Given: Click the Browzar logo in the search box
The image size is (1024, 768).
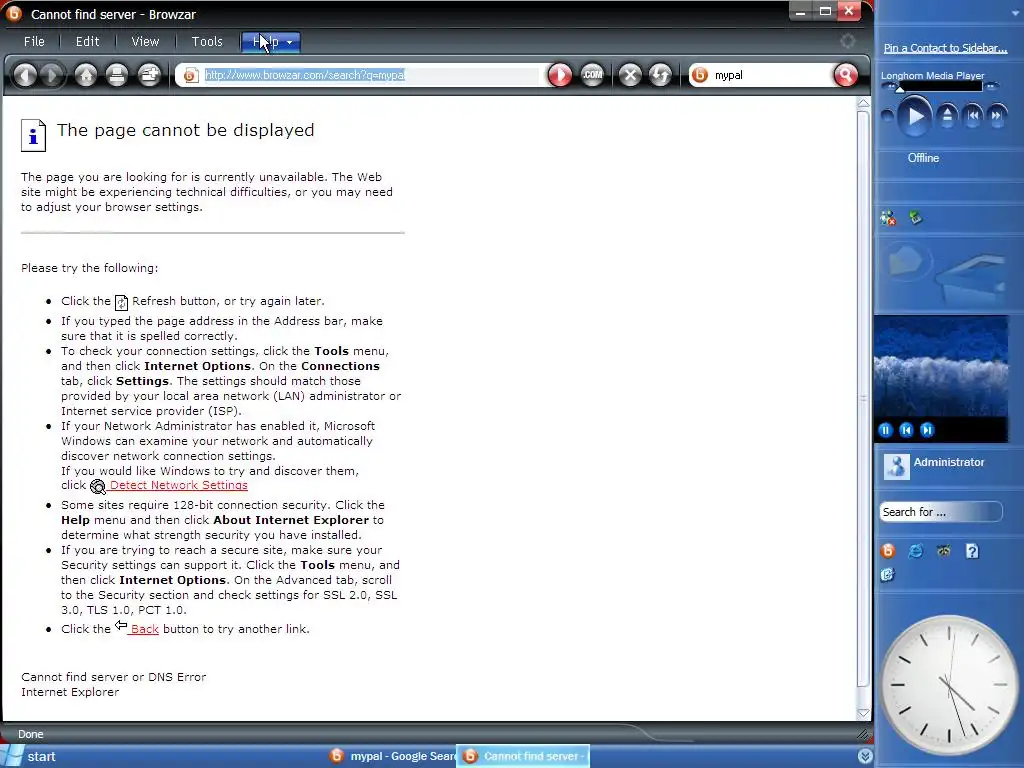Looking at the screenshot, I should pos(699,75).
